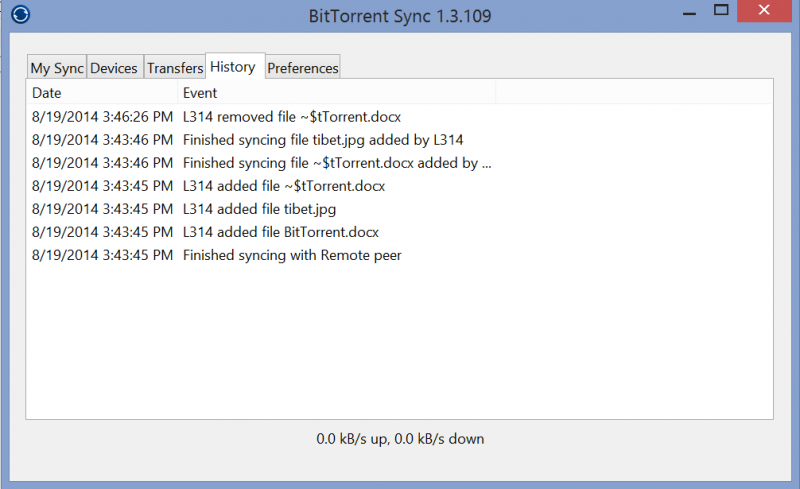This screenshot has width=800, height=489.
Task: Click date cell '8/19/2014 3:46:26 PM'
Action: point(102,117)
